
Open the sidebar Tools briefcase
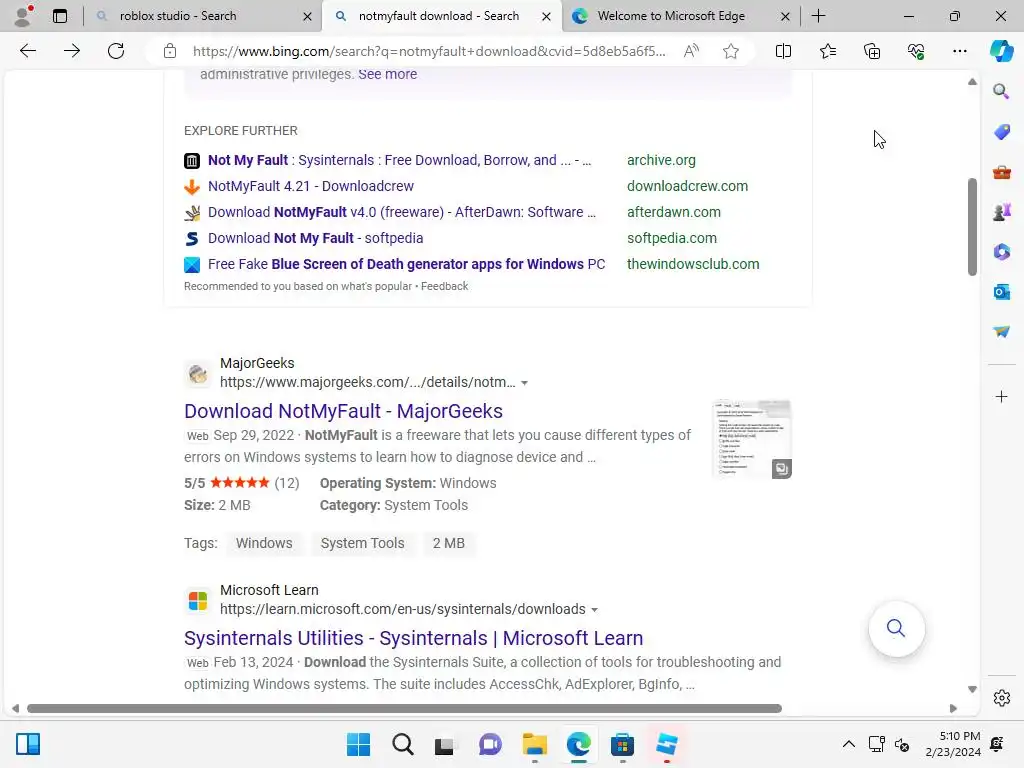coord(1001,172)
